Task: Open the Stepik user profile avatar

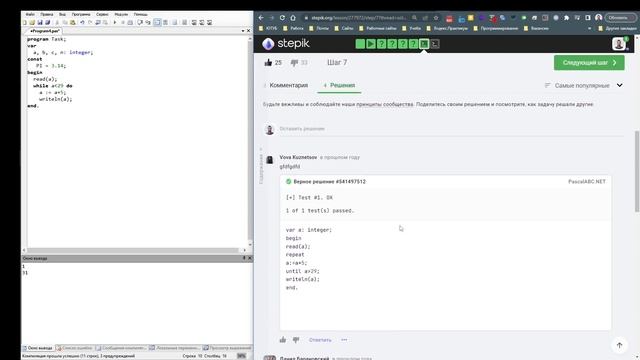Action: tap(619, 44)
